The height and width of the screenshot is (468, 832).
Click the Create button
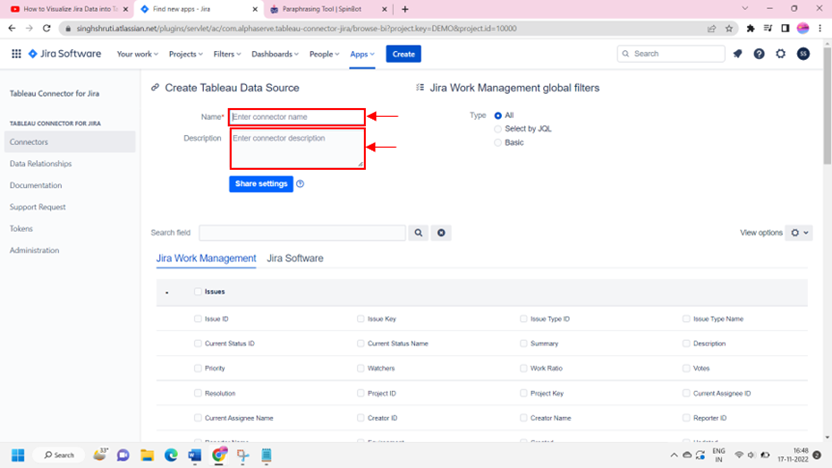pyautogui.click(x=403, y=54)
